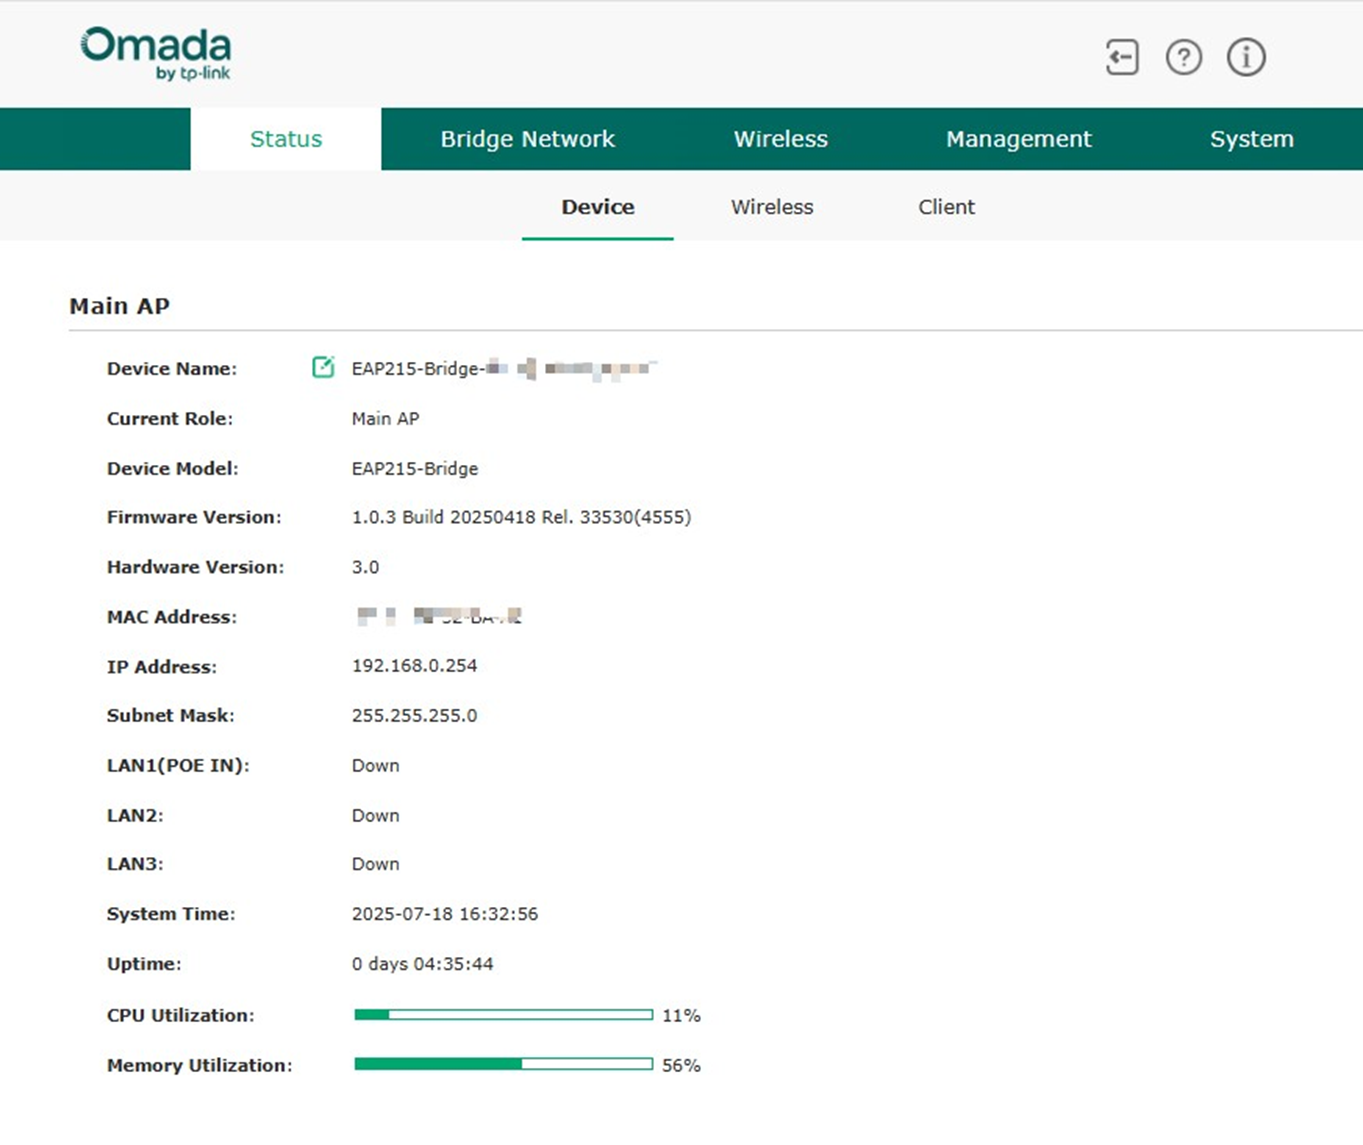The width and height of the screenshot is (1363, 1145).
Task: Open the help question mark icon
Action: (x=1184, y=57)
